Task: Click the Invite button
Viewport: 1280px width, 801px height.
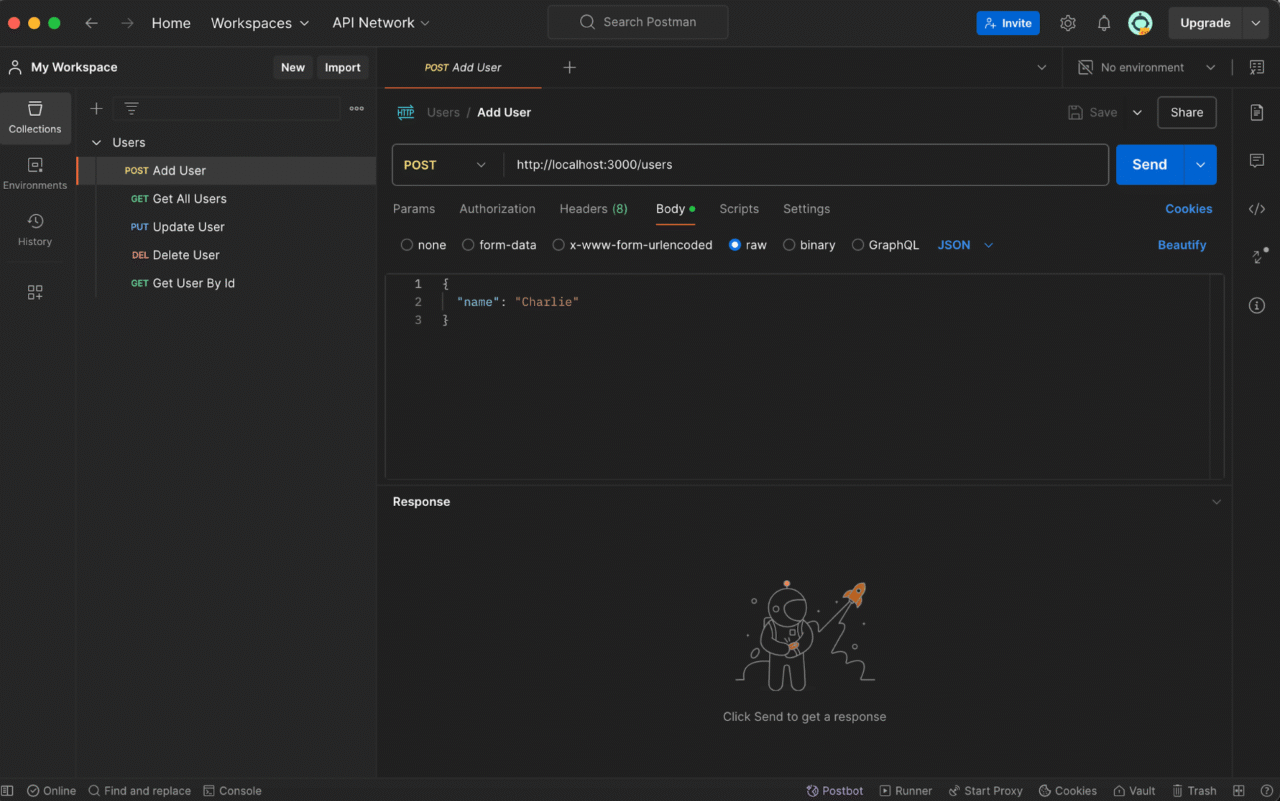Action: (1008, 23)
